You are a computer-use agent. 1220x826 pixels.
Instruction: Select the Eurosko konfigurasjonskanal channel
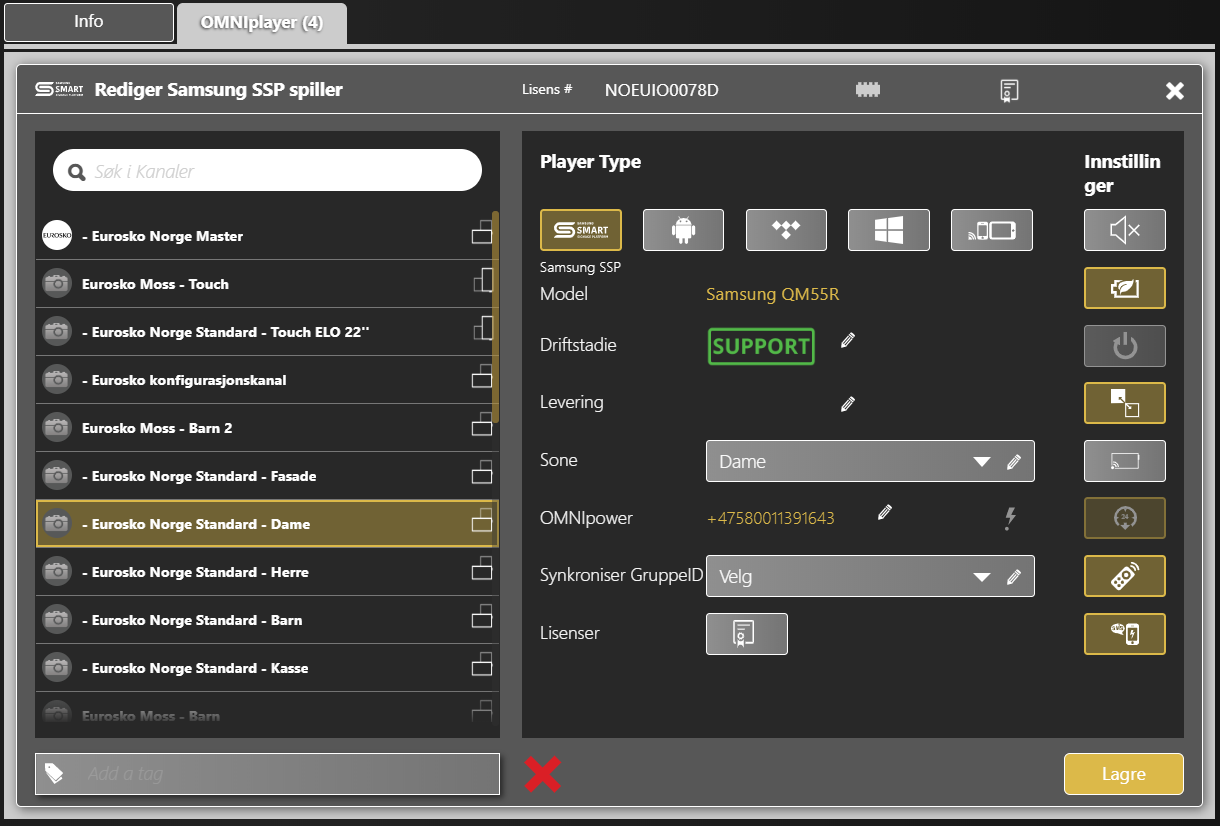click(267, 380)
